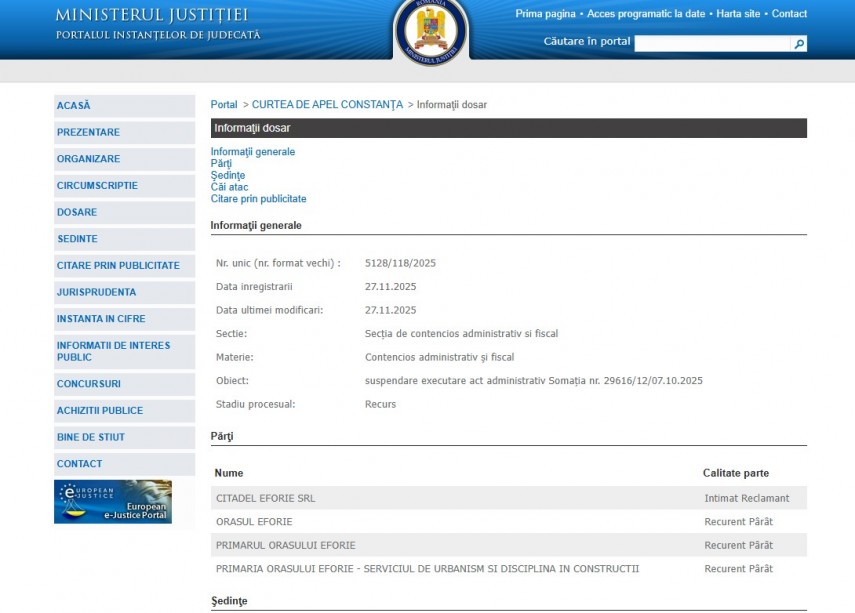
Task: Go to Harta site
Action: (738, 14)
